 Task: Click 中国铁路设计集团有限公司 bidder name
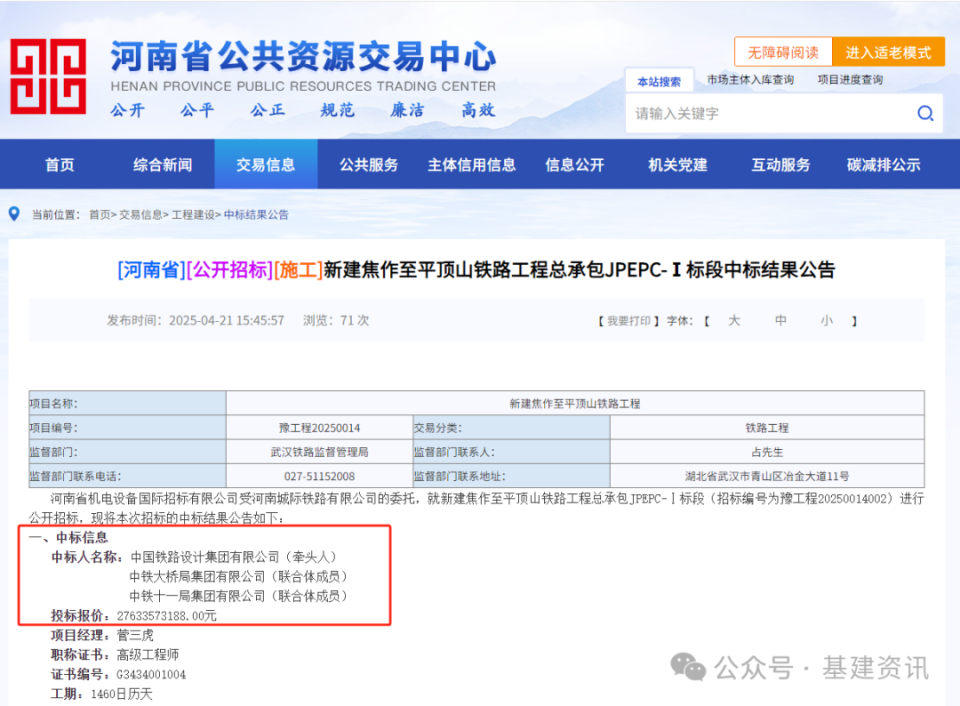click(x=205, y=557)
